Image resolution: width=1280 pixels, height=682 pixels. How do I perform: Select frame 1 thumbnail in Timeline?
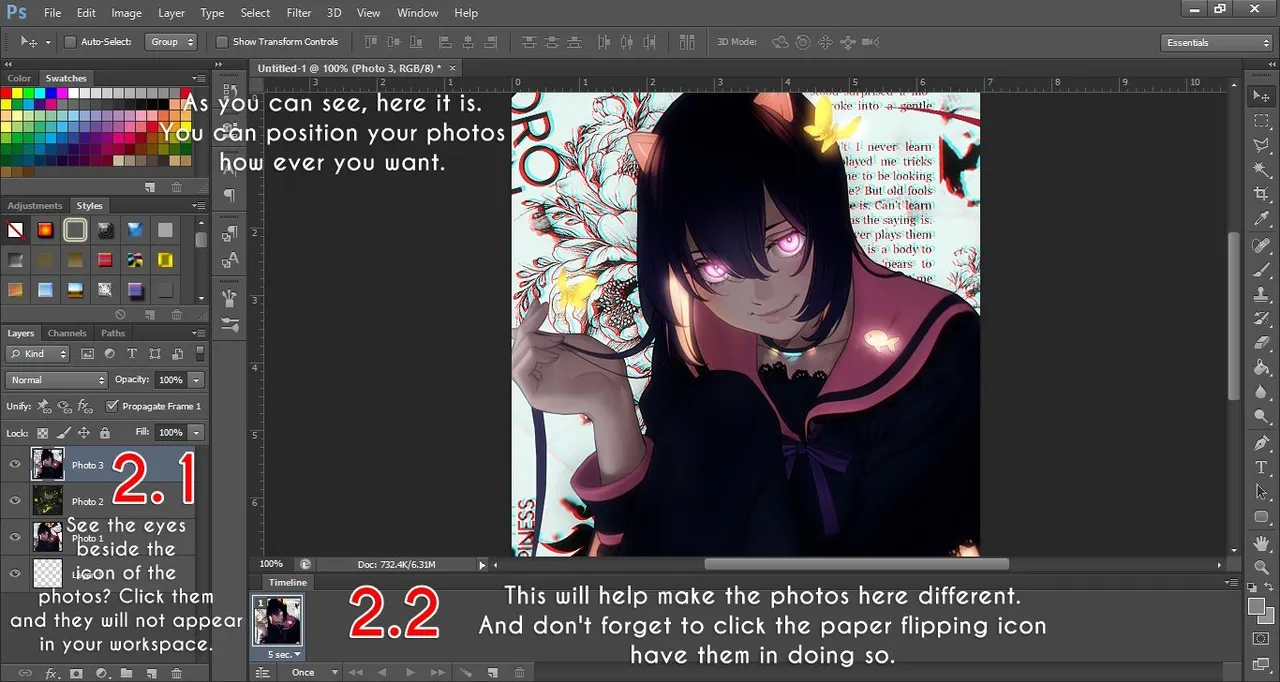[277, 621]
